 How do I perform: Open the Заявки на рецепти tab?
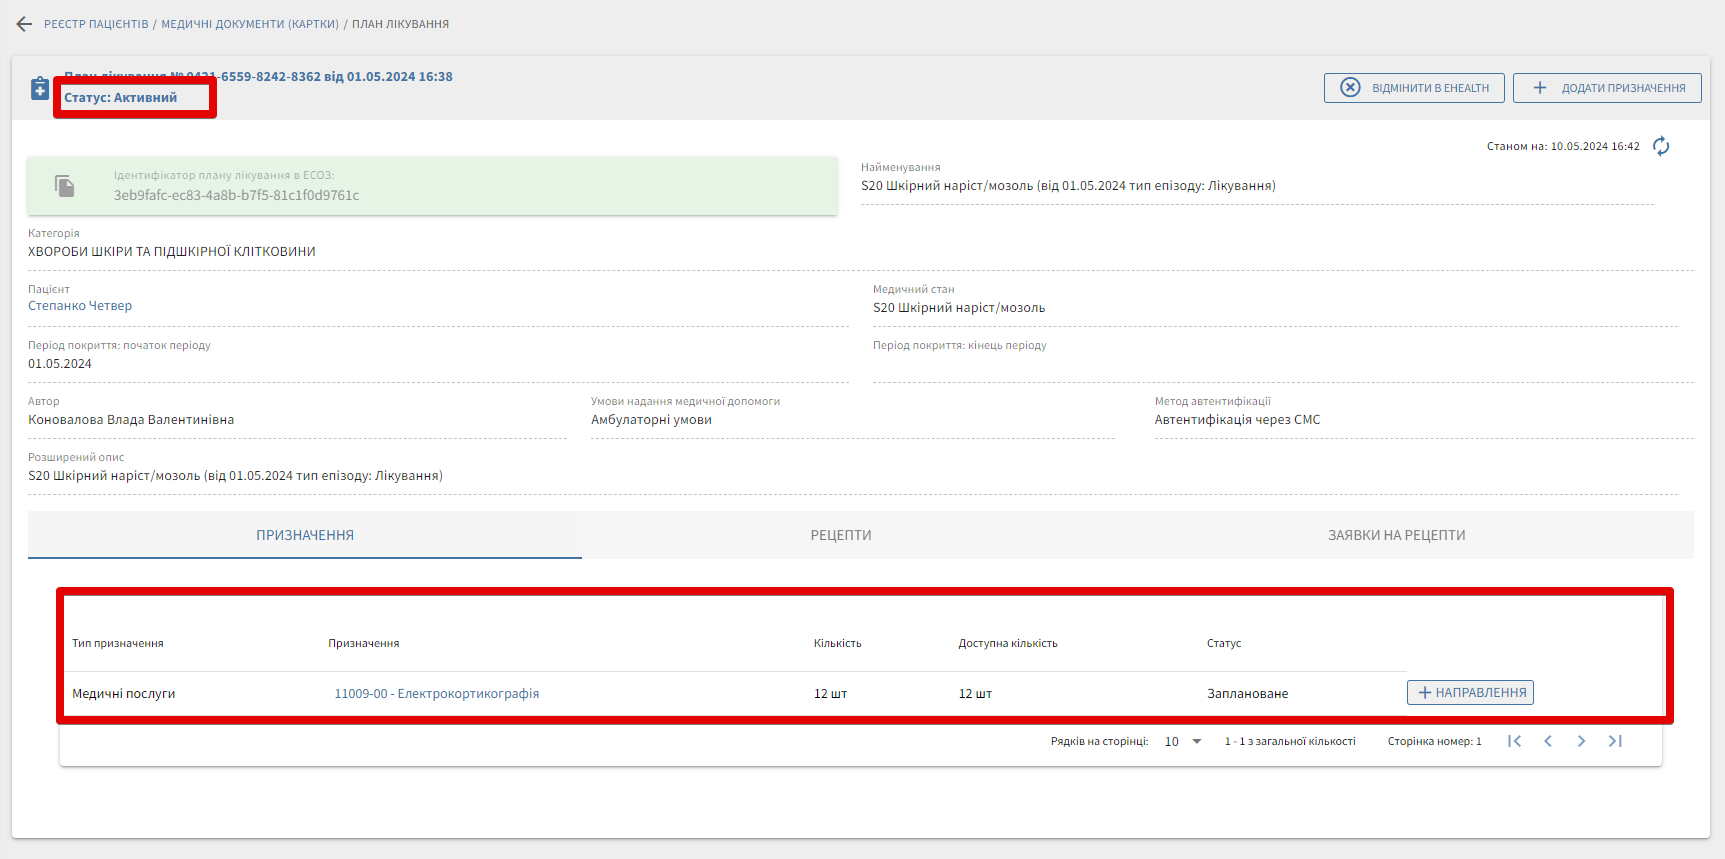coord(1396,535)
